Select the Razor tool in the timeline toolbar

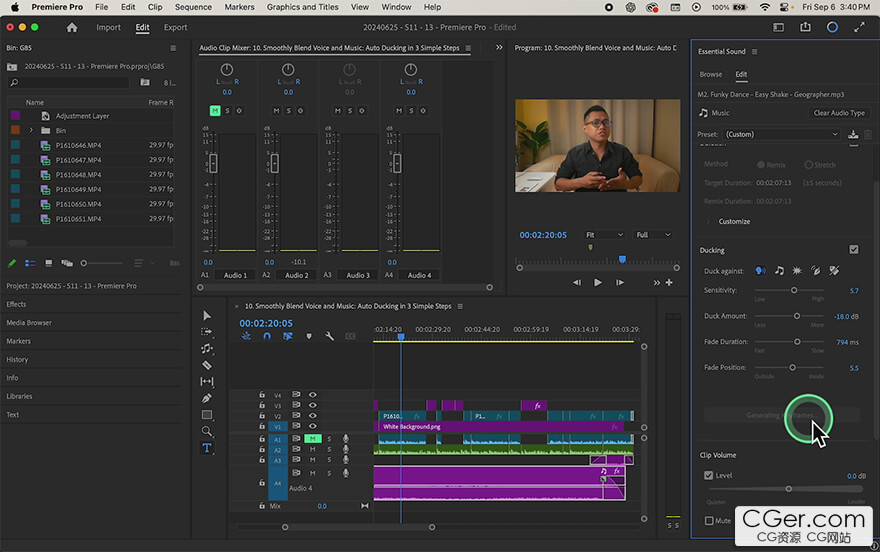207,365
